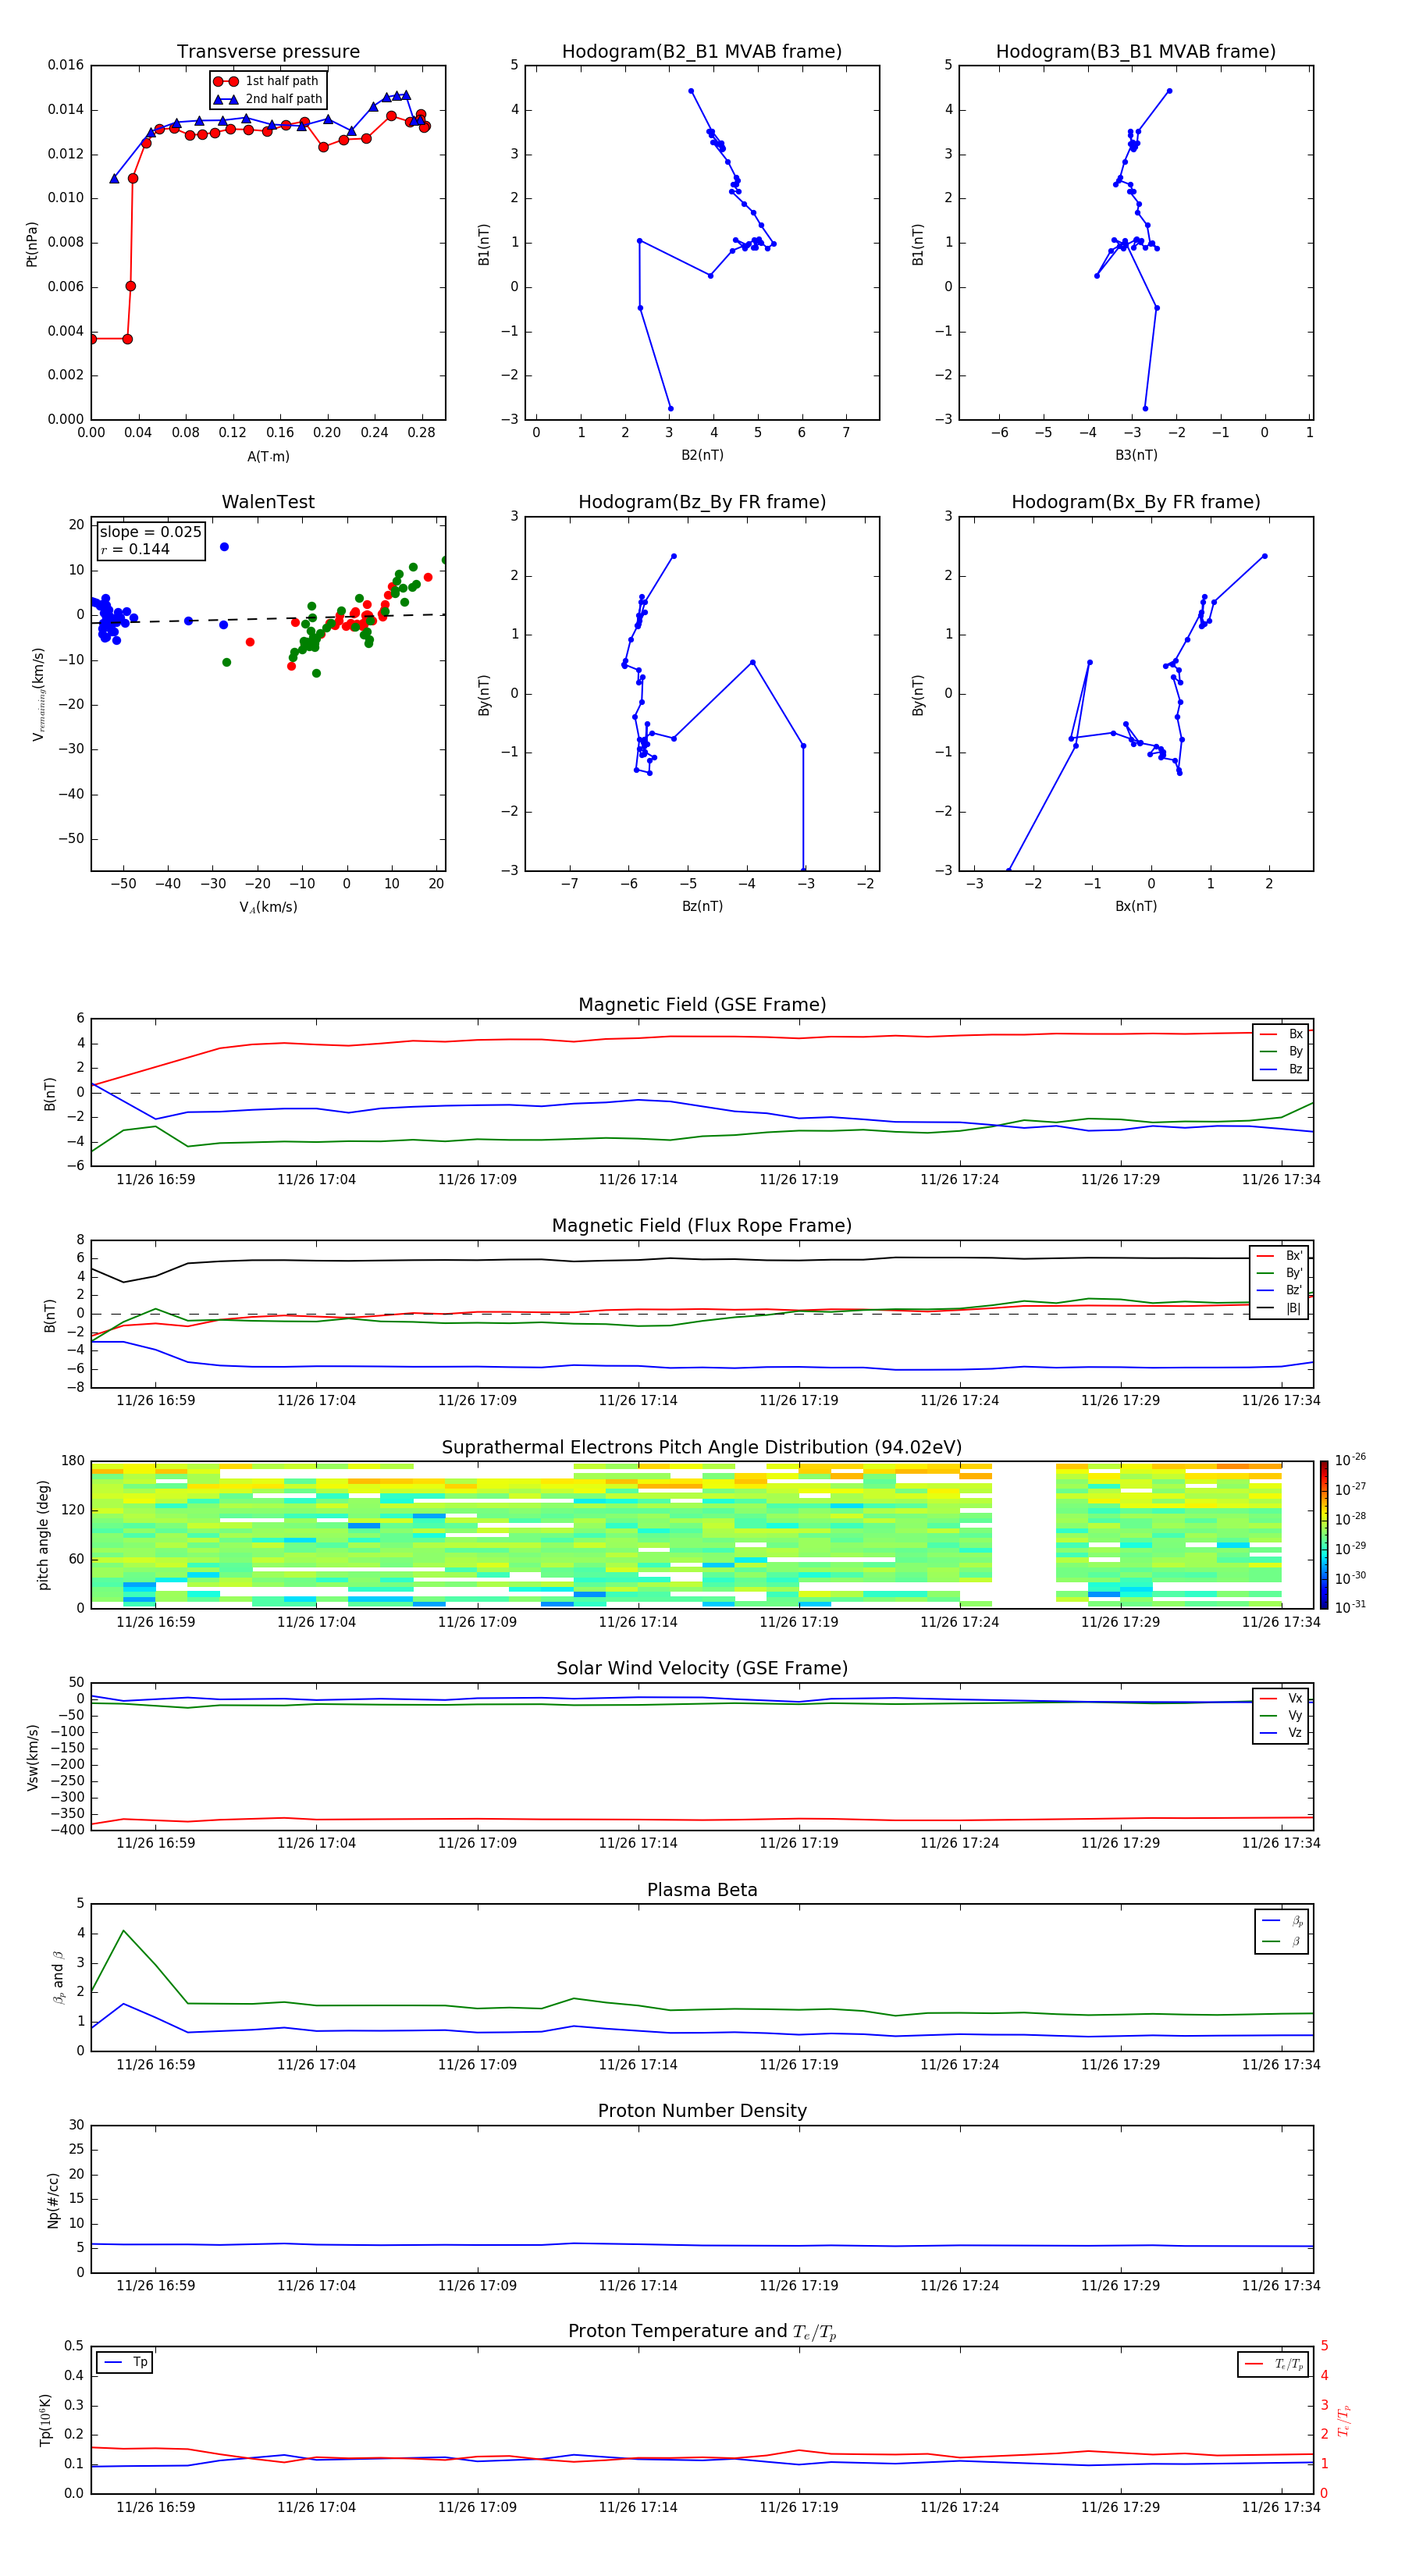Click the By' legend entry in Flux Rope panel

(x=1279, y=1273)
